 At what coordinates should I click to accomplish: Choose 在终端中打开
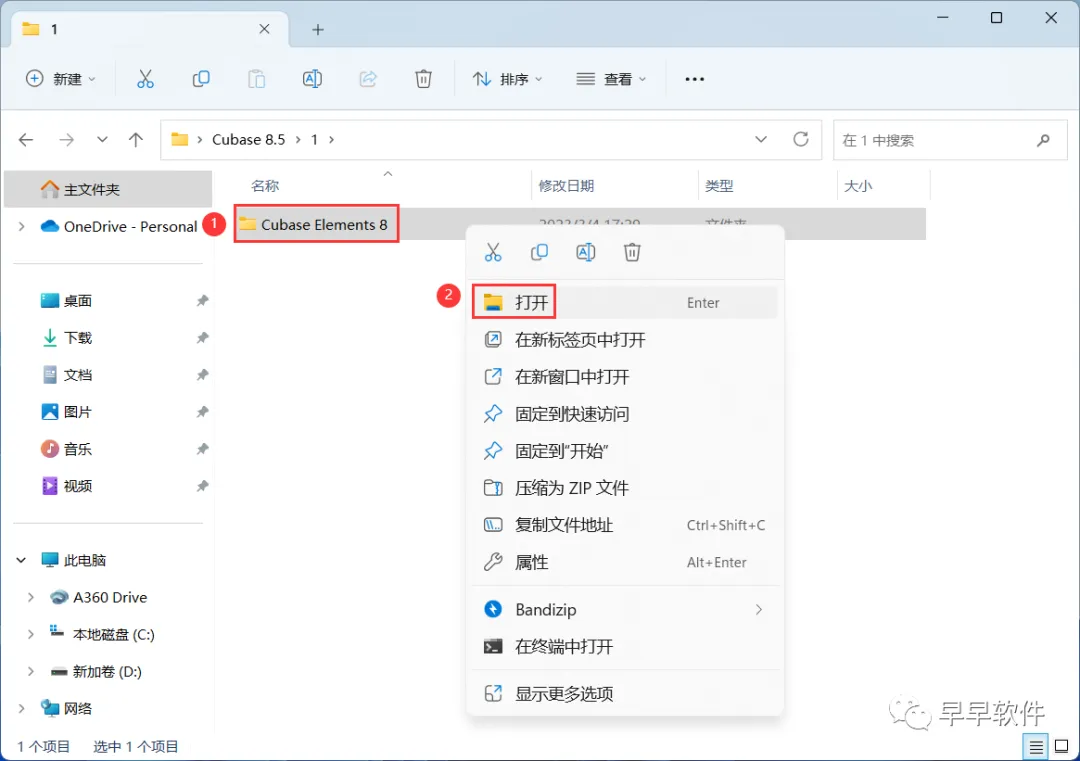625,647
